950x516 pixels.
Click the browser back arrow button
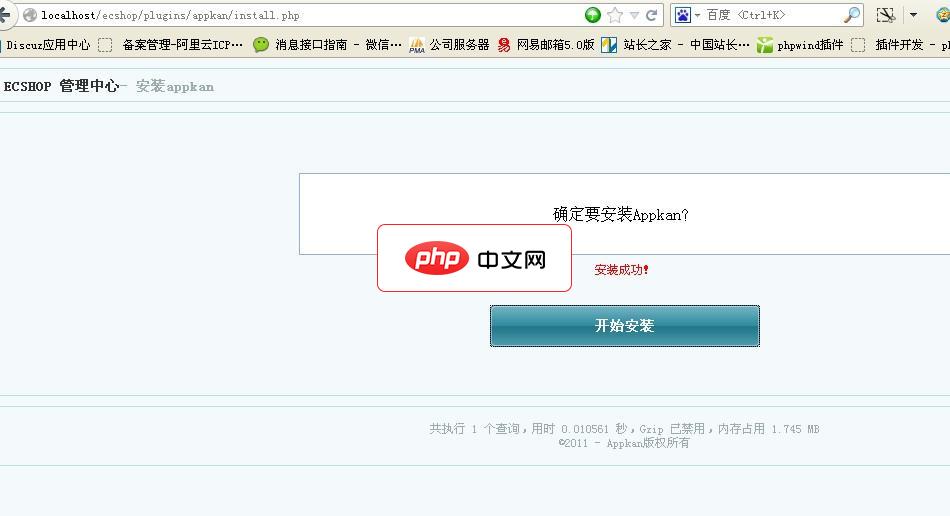pyautogui.click(x=5, y=15)
